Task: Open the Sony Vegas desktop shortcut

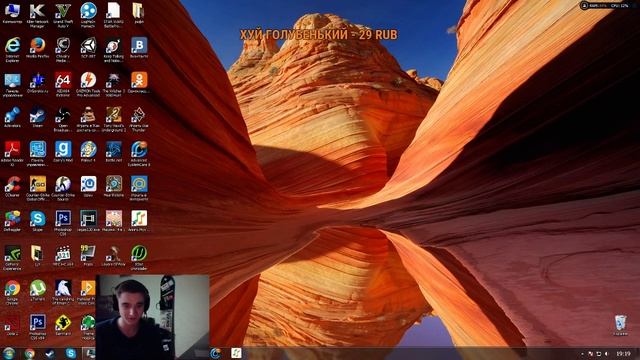Action: tap(88, 221)
